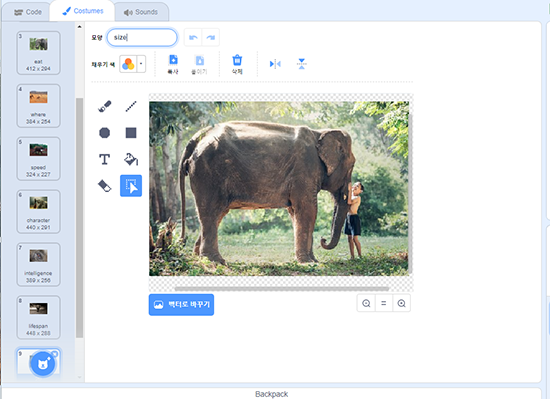
Task: Select the Line tool
Action: point(131,106)
